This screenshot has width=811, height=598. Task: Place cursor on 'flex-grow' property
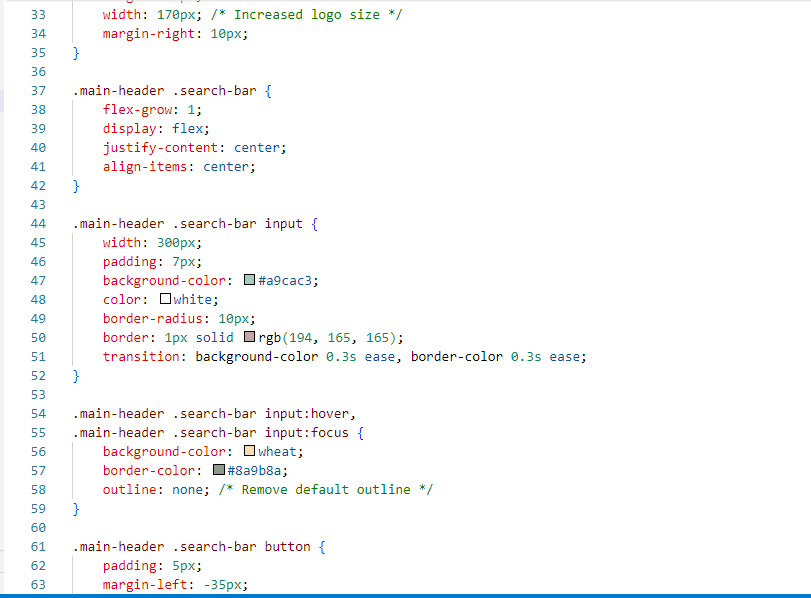point(137,110)
